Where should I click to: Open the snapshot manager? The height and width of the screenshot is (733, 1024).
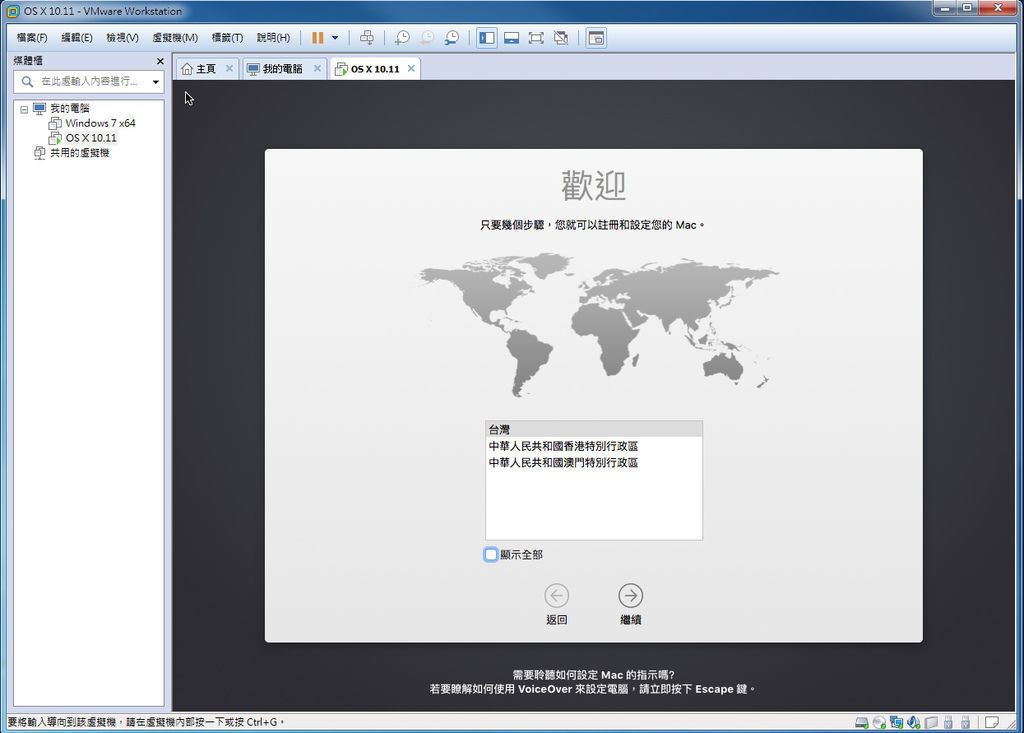coord(452,38)
